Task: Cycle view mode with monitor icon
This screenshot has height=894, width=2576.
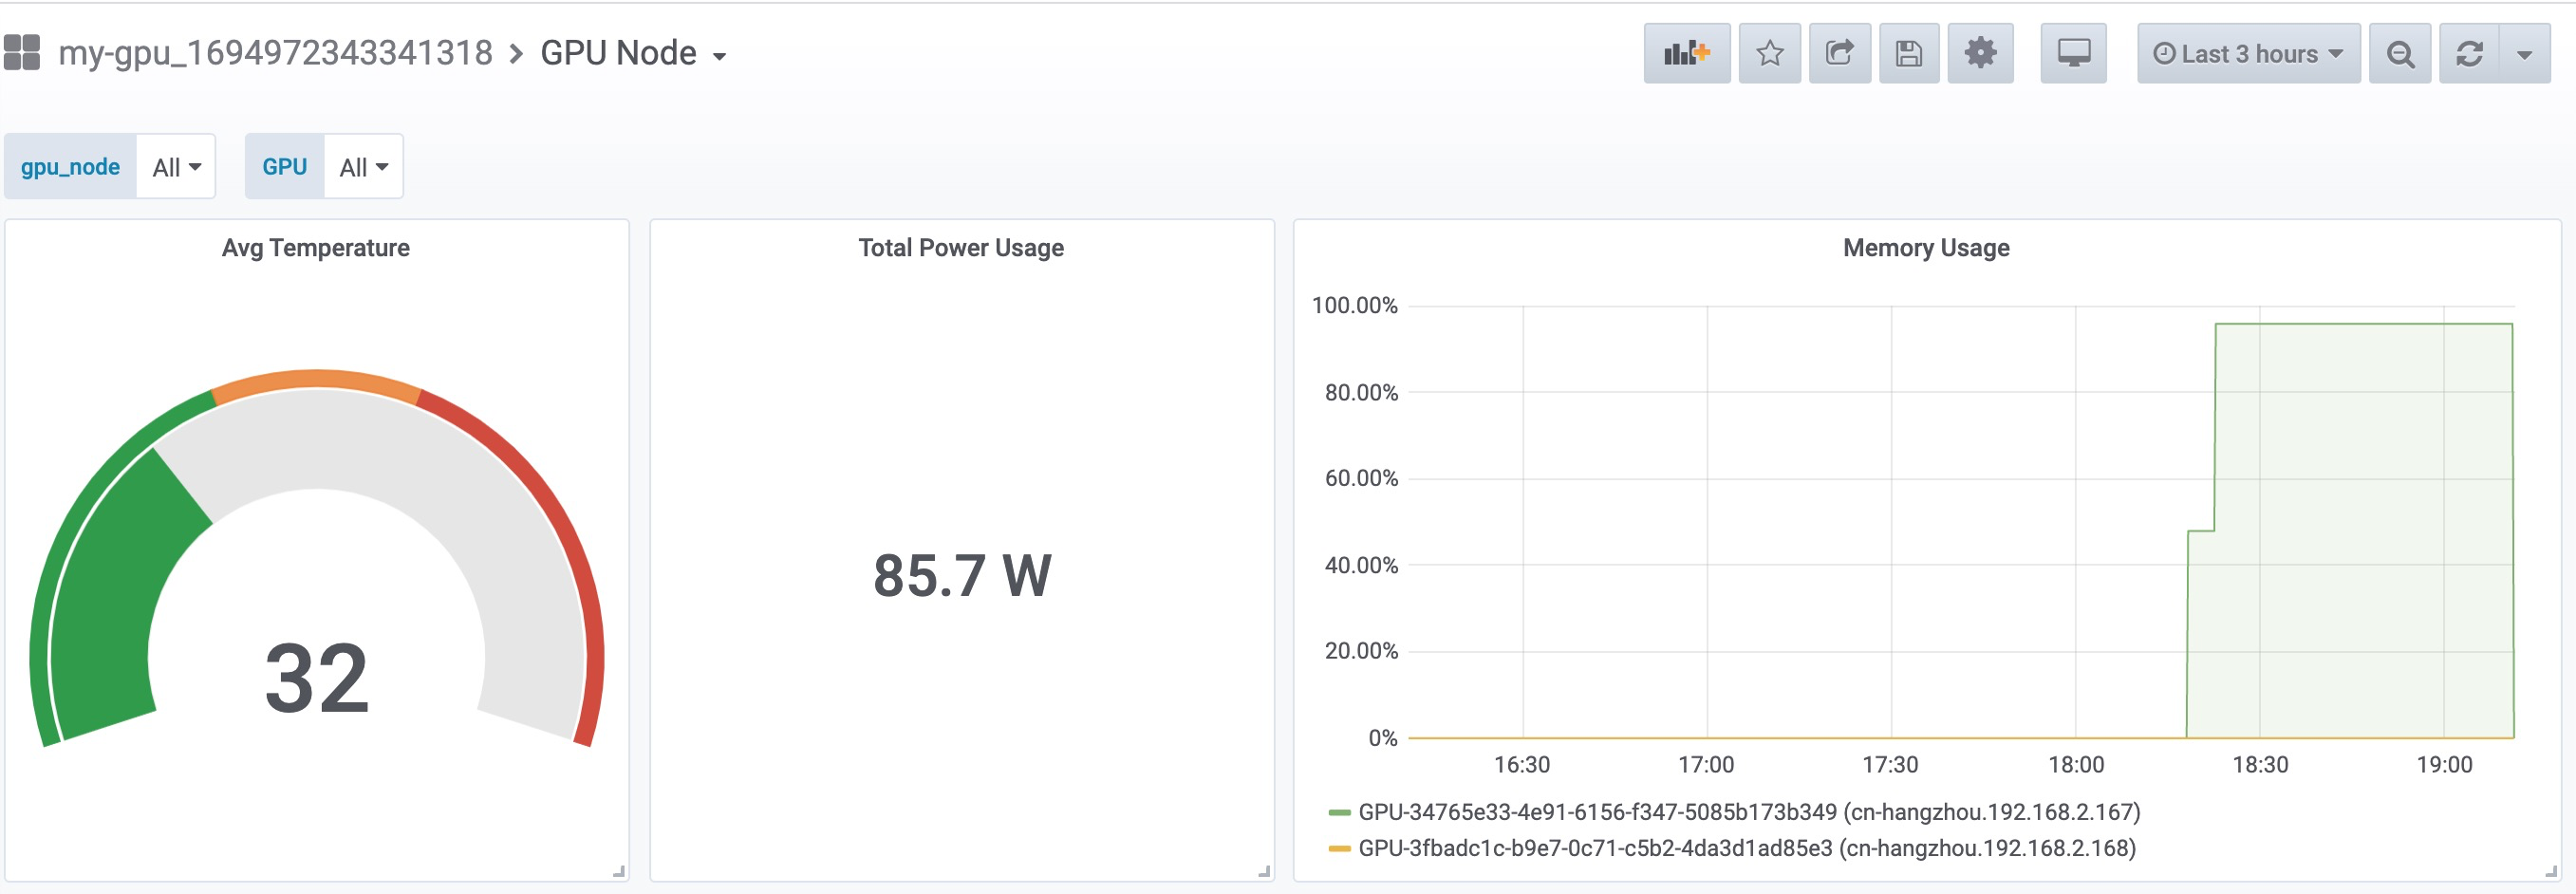Action: 2073,53
